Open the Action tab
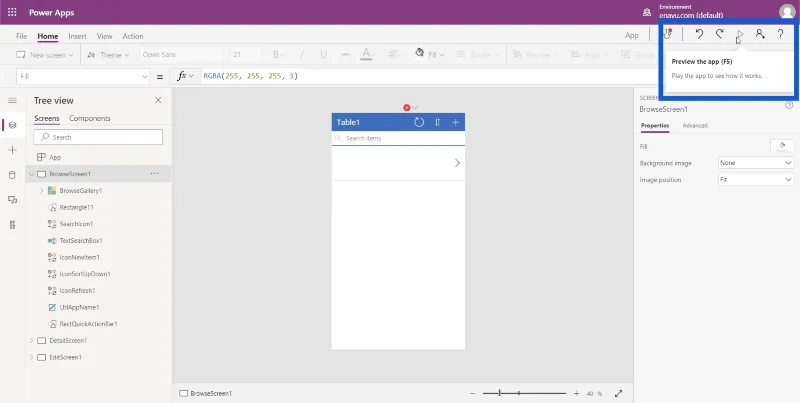800x403 pixels. coord(133,36)
